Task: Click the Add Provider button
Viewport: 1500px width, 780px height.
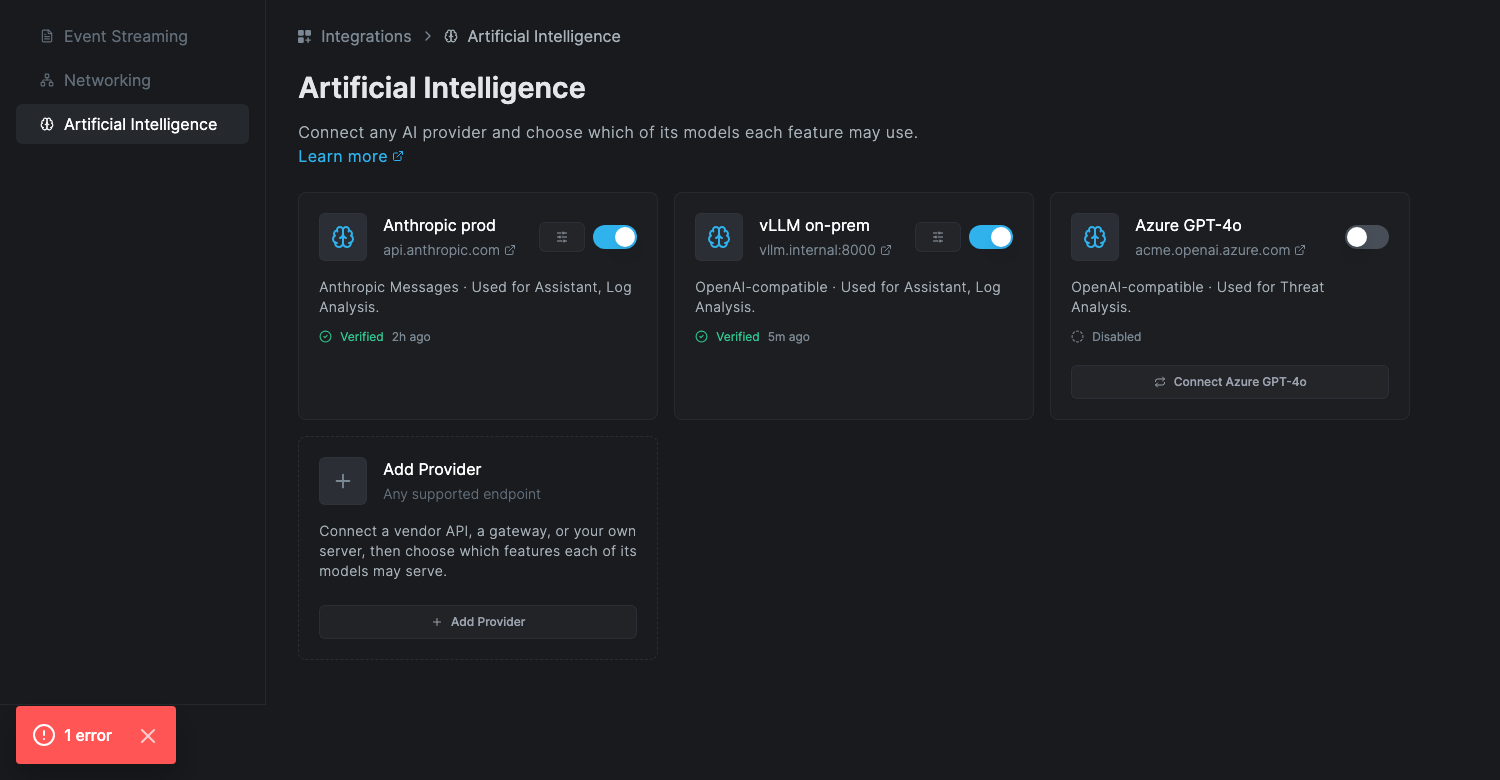Action: click(478, 622)
